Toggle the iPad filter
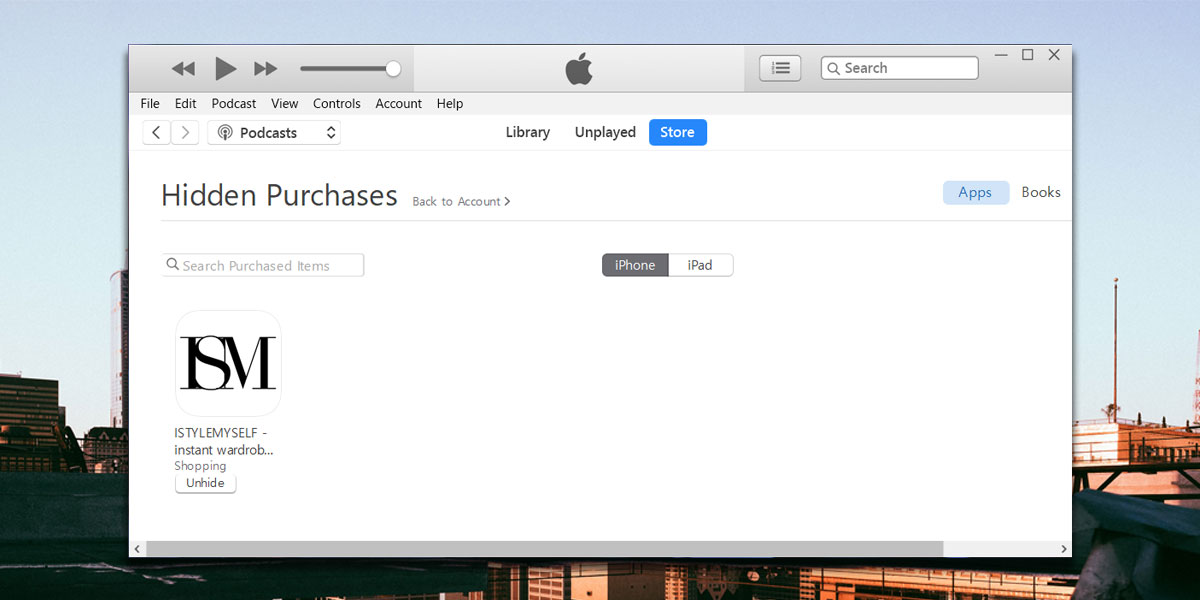 tap(700, 265)
